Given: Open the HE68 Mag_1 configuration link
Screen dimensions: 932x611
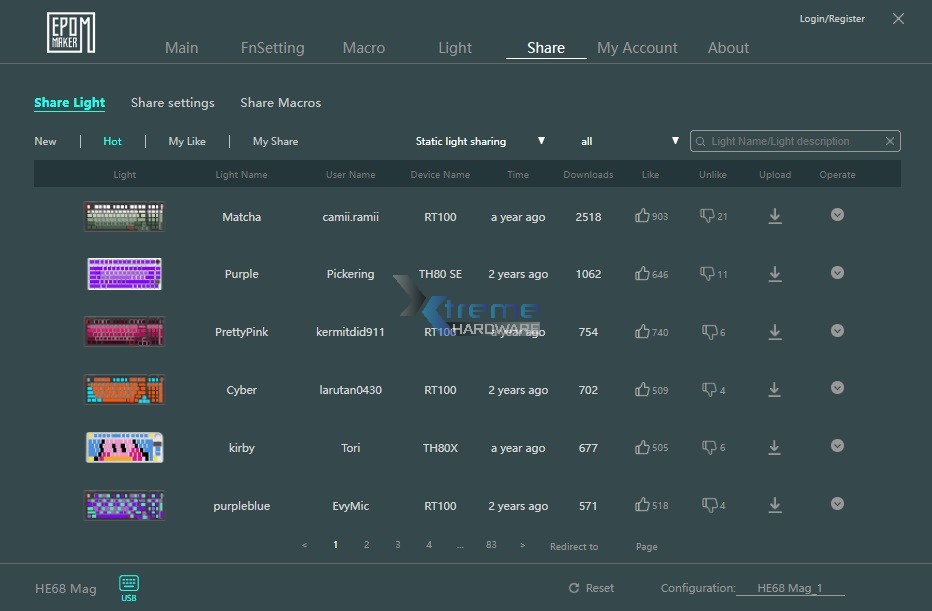Looking at the screenshot, I should click(x=789, y=588).
